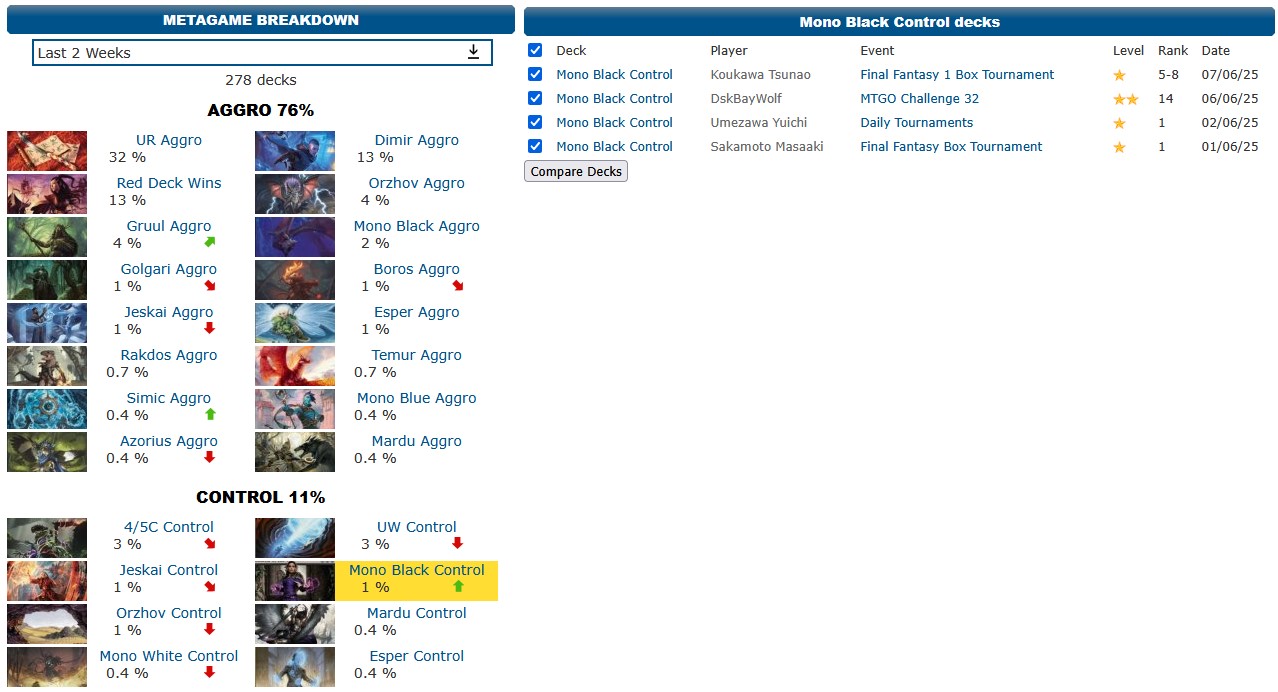Click the Red Deck Wins card image
The height and width of the screenshot is (692, 1278).
pyautogui.click(x=47, y=194)
